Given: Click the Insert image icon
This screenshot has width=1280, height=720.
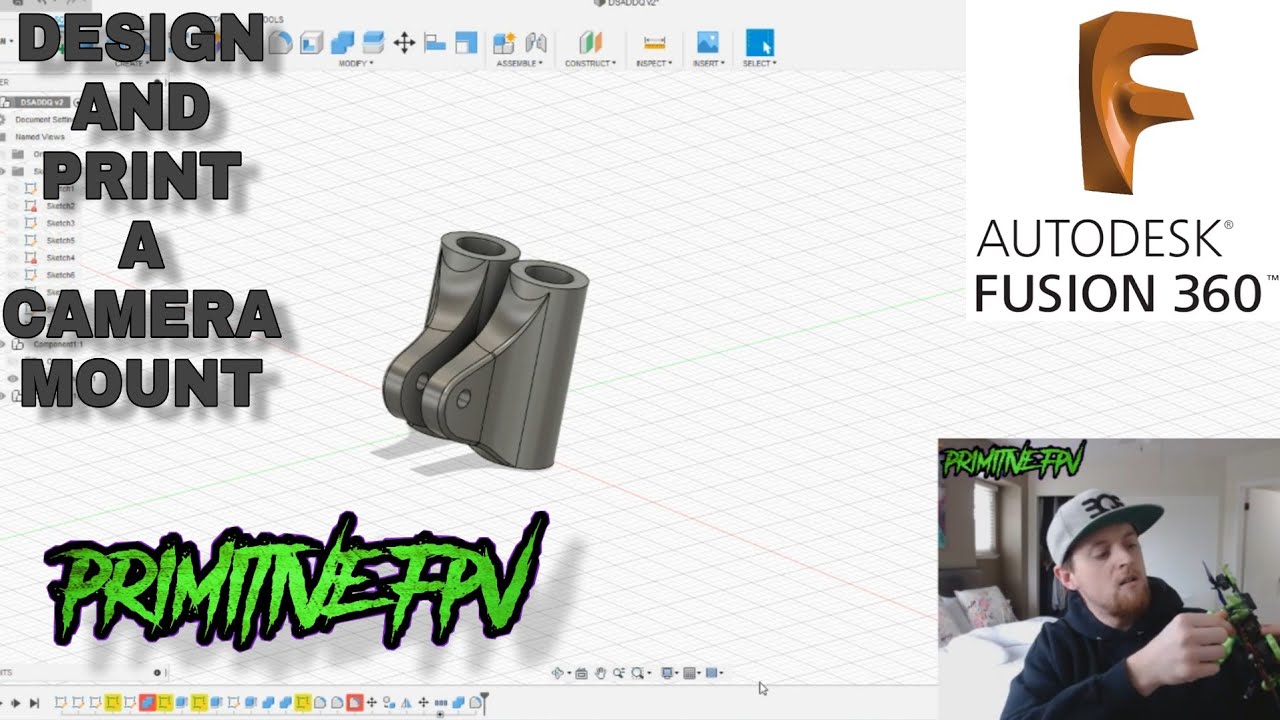Looking at the screenshot, I should [707, 42].
